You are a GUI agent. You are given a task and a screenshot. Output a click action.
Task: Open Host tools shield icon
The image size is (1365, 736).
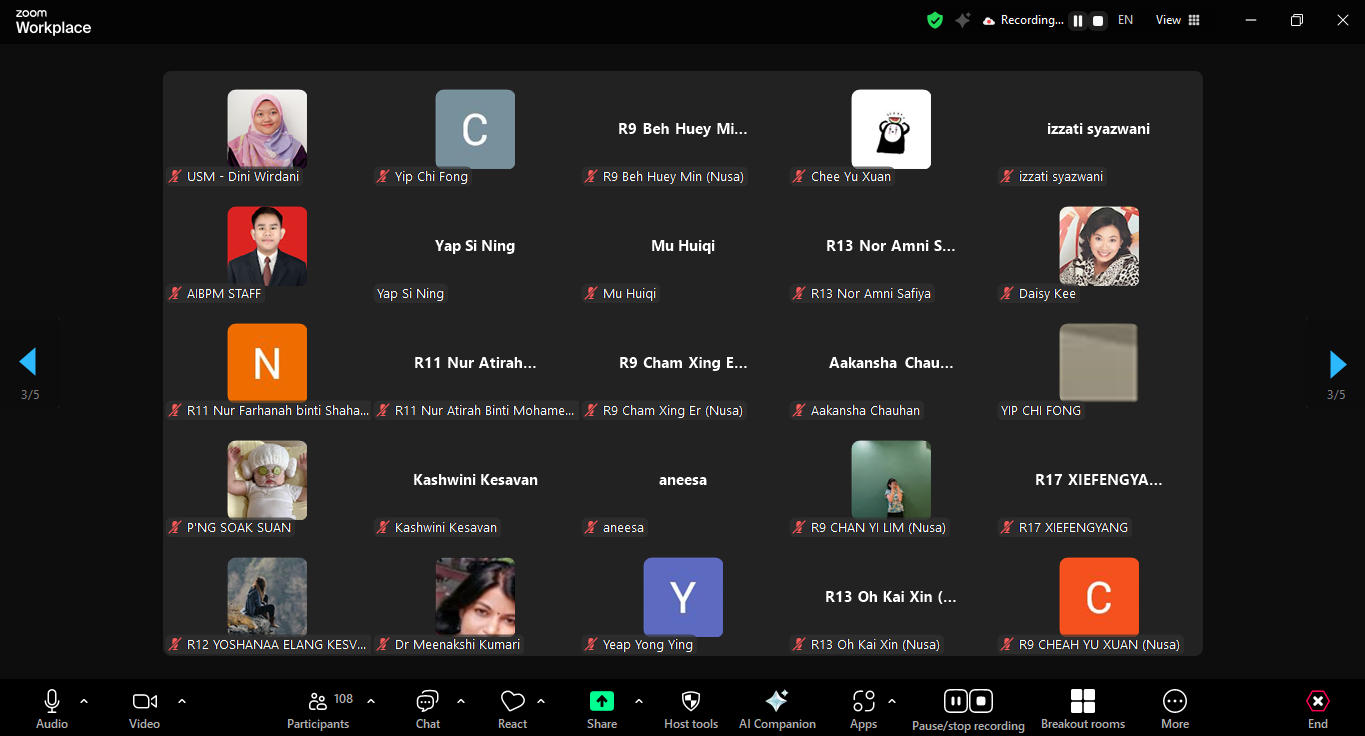click(x=690, y=701)
